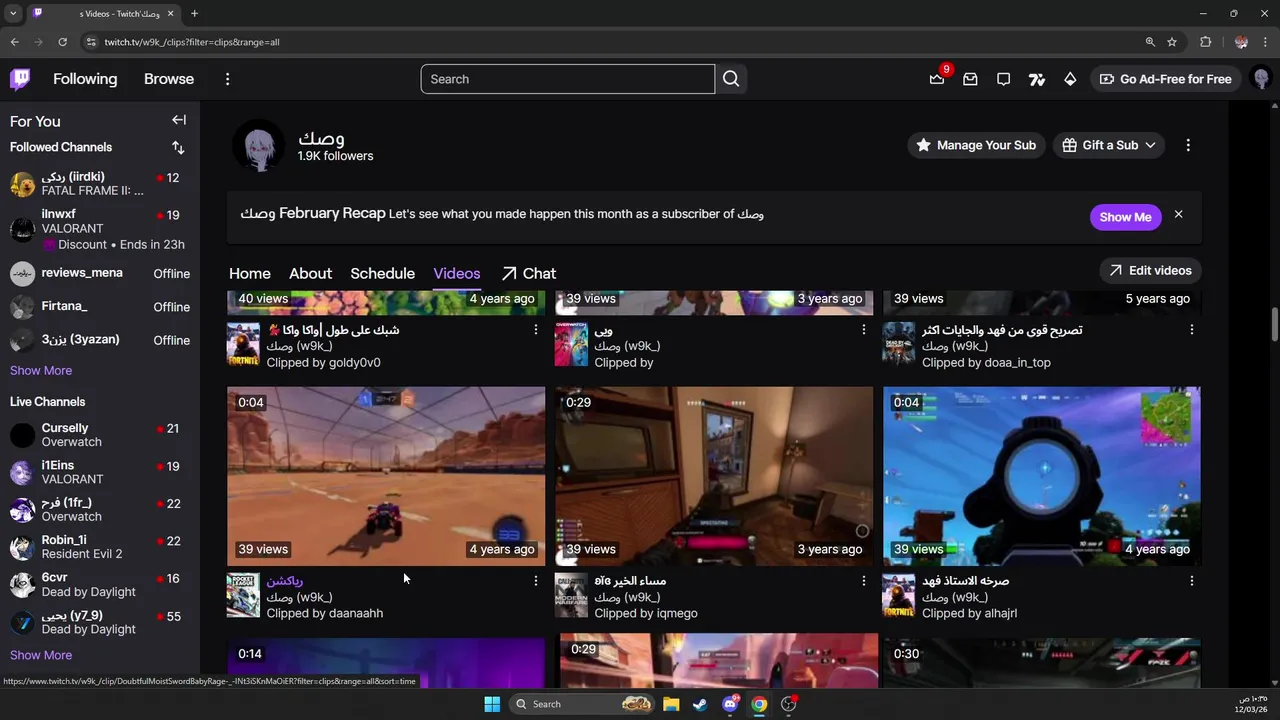This screenshot has width=1280, height=720.
Task: Sort the followed channels list
Action: [x=178, y=147]
